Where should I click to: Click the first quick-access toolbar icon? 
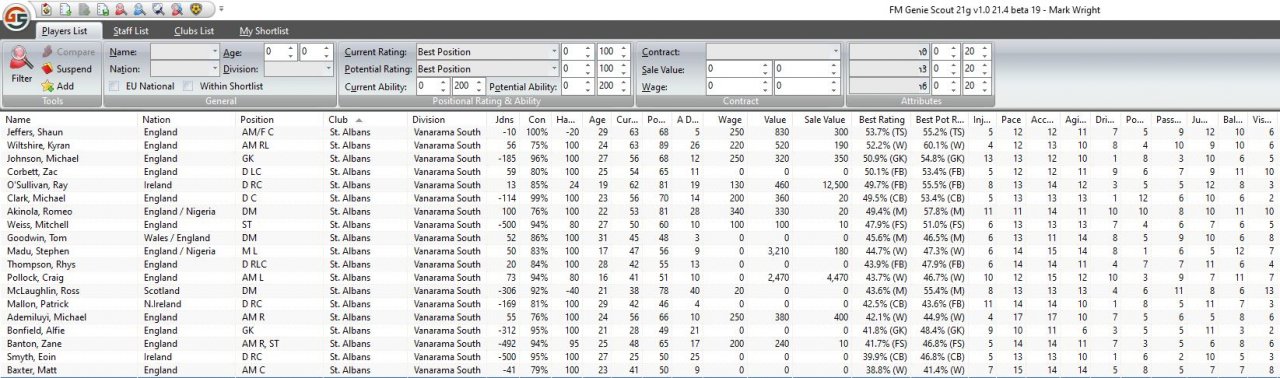click(x=47, y=8)
